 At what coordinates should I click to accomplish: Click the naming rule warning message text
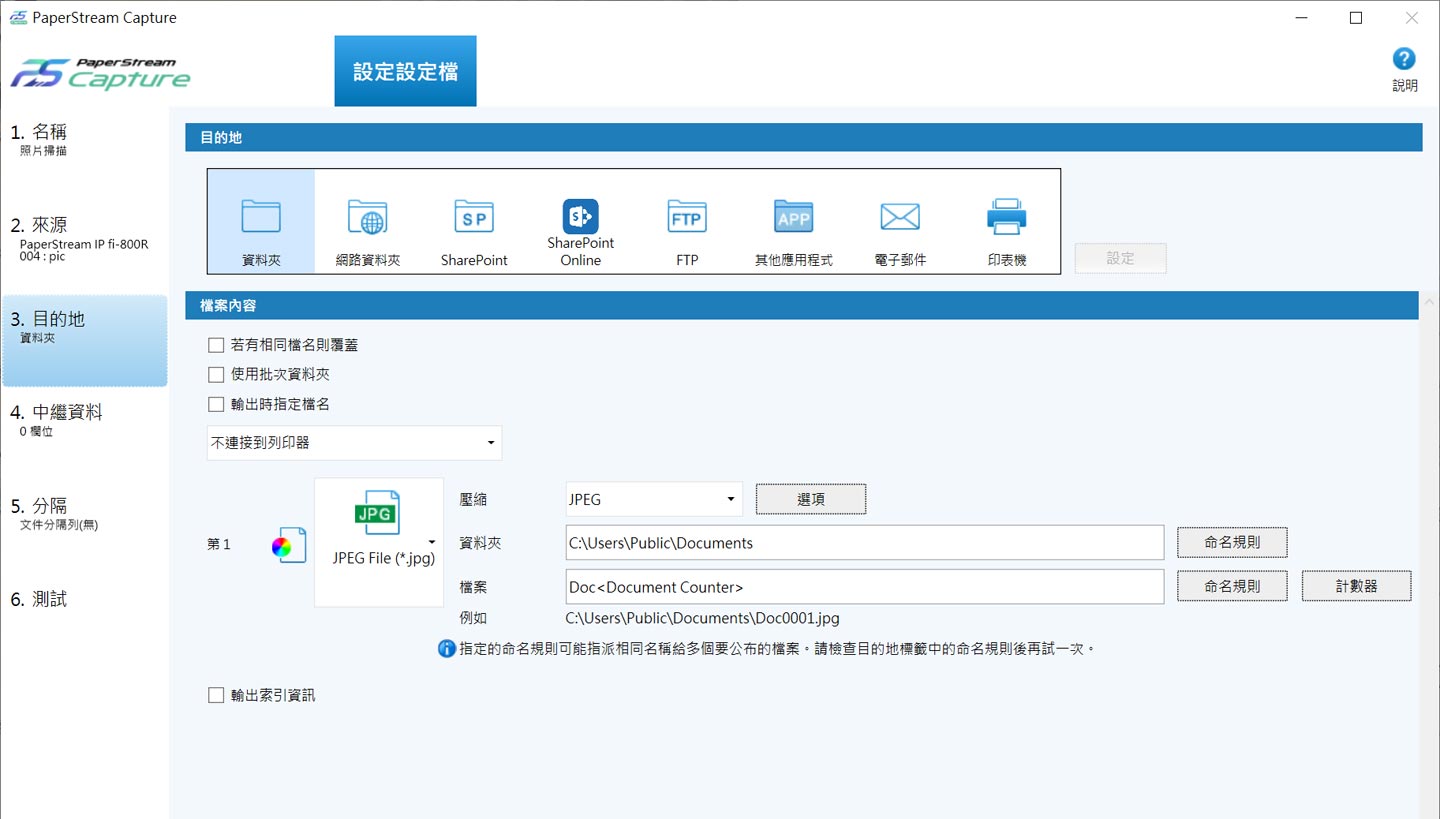(777, 649)
